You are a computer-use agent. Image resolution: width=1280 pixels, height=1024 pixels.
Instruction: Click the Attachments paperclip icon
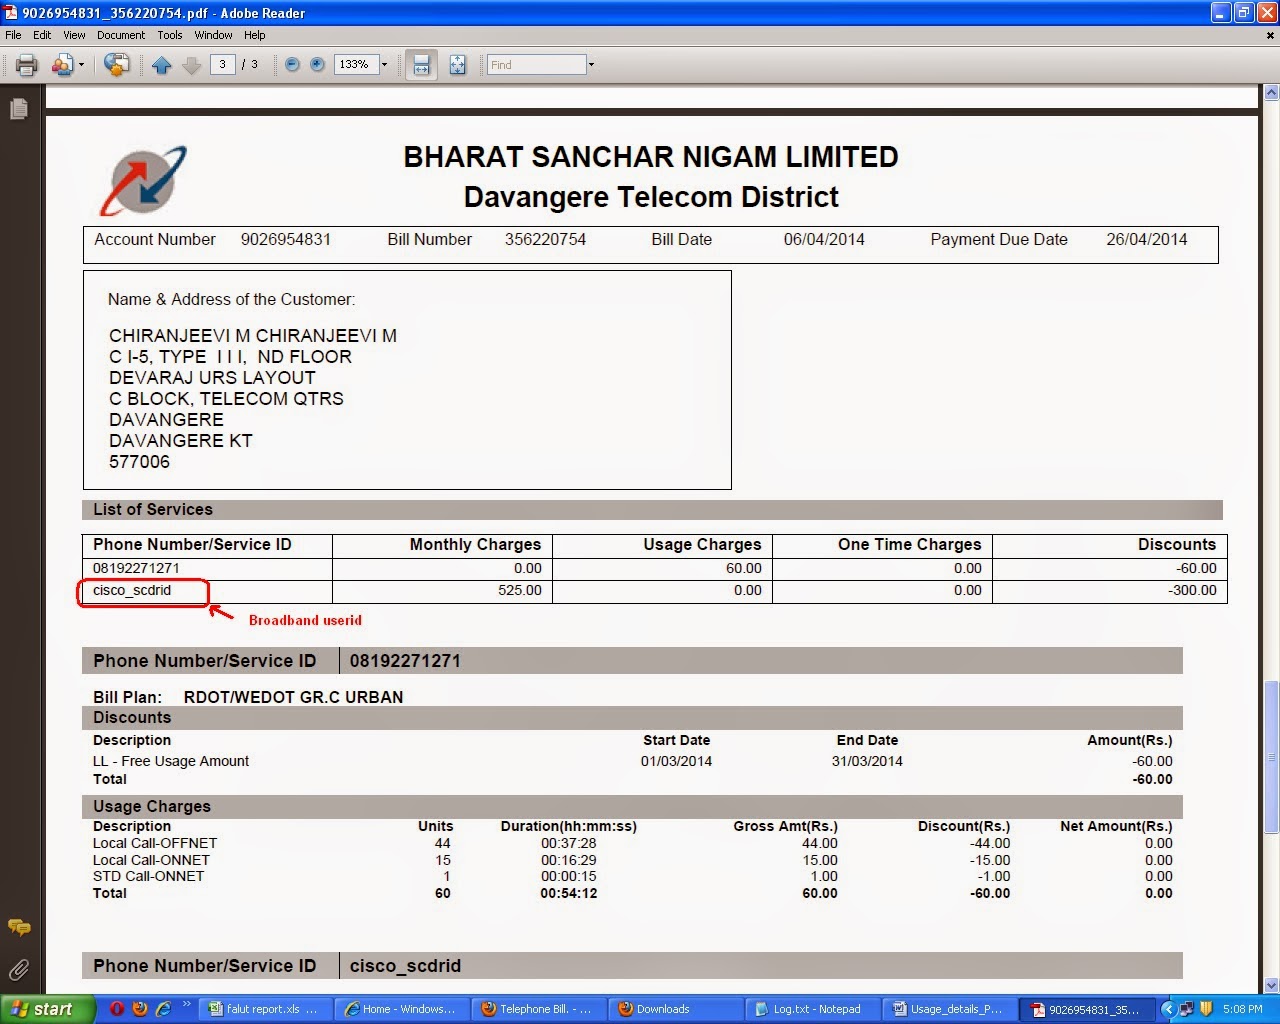point(18,970)
